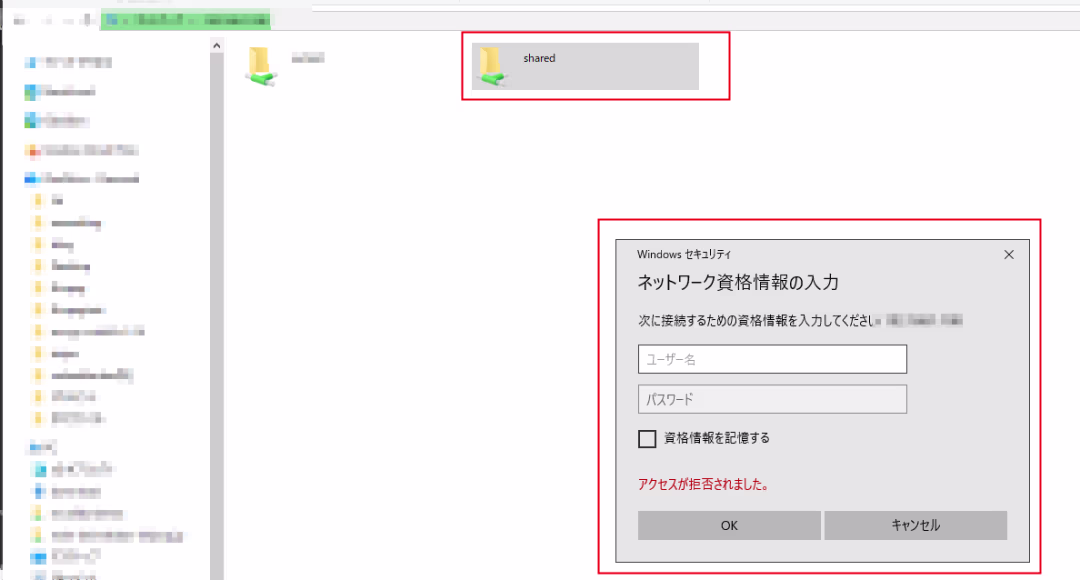Close the Windows セキュリティ dialog
The image size is (1080, 580).
pyautogui.click(x=1008, y=255)
